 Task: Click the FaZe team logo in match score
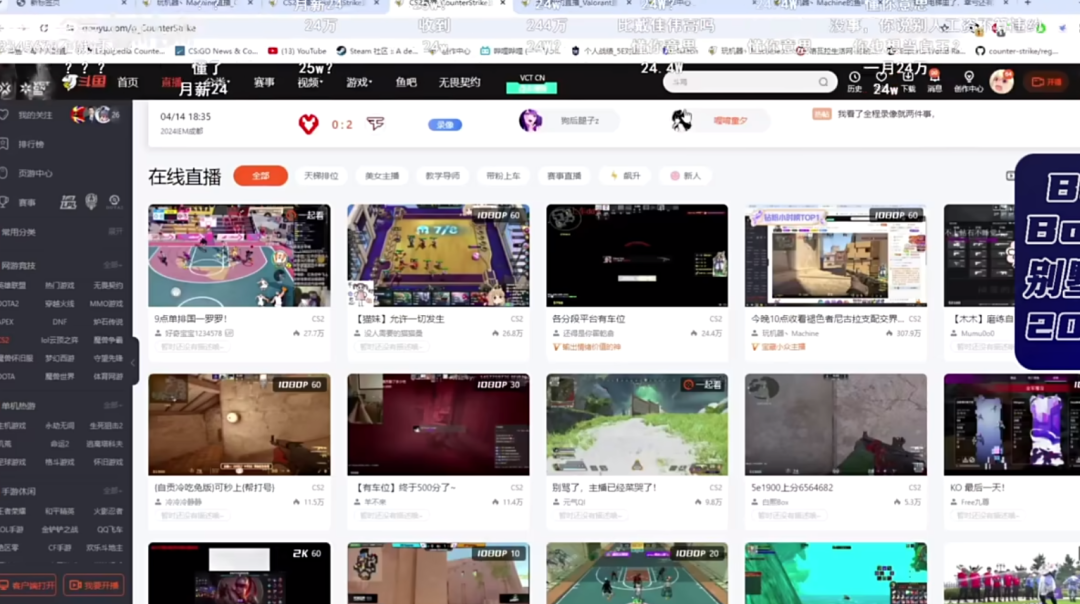coord(375,124)
